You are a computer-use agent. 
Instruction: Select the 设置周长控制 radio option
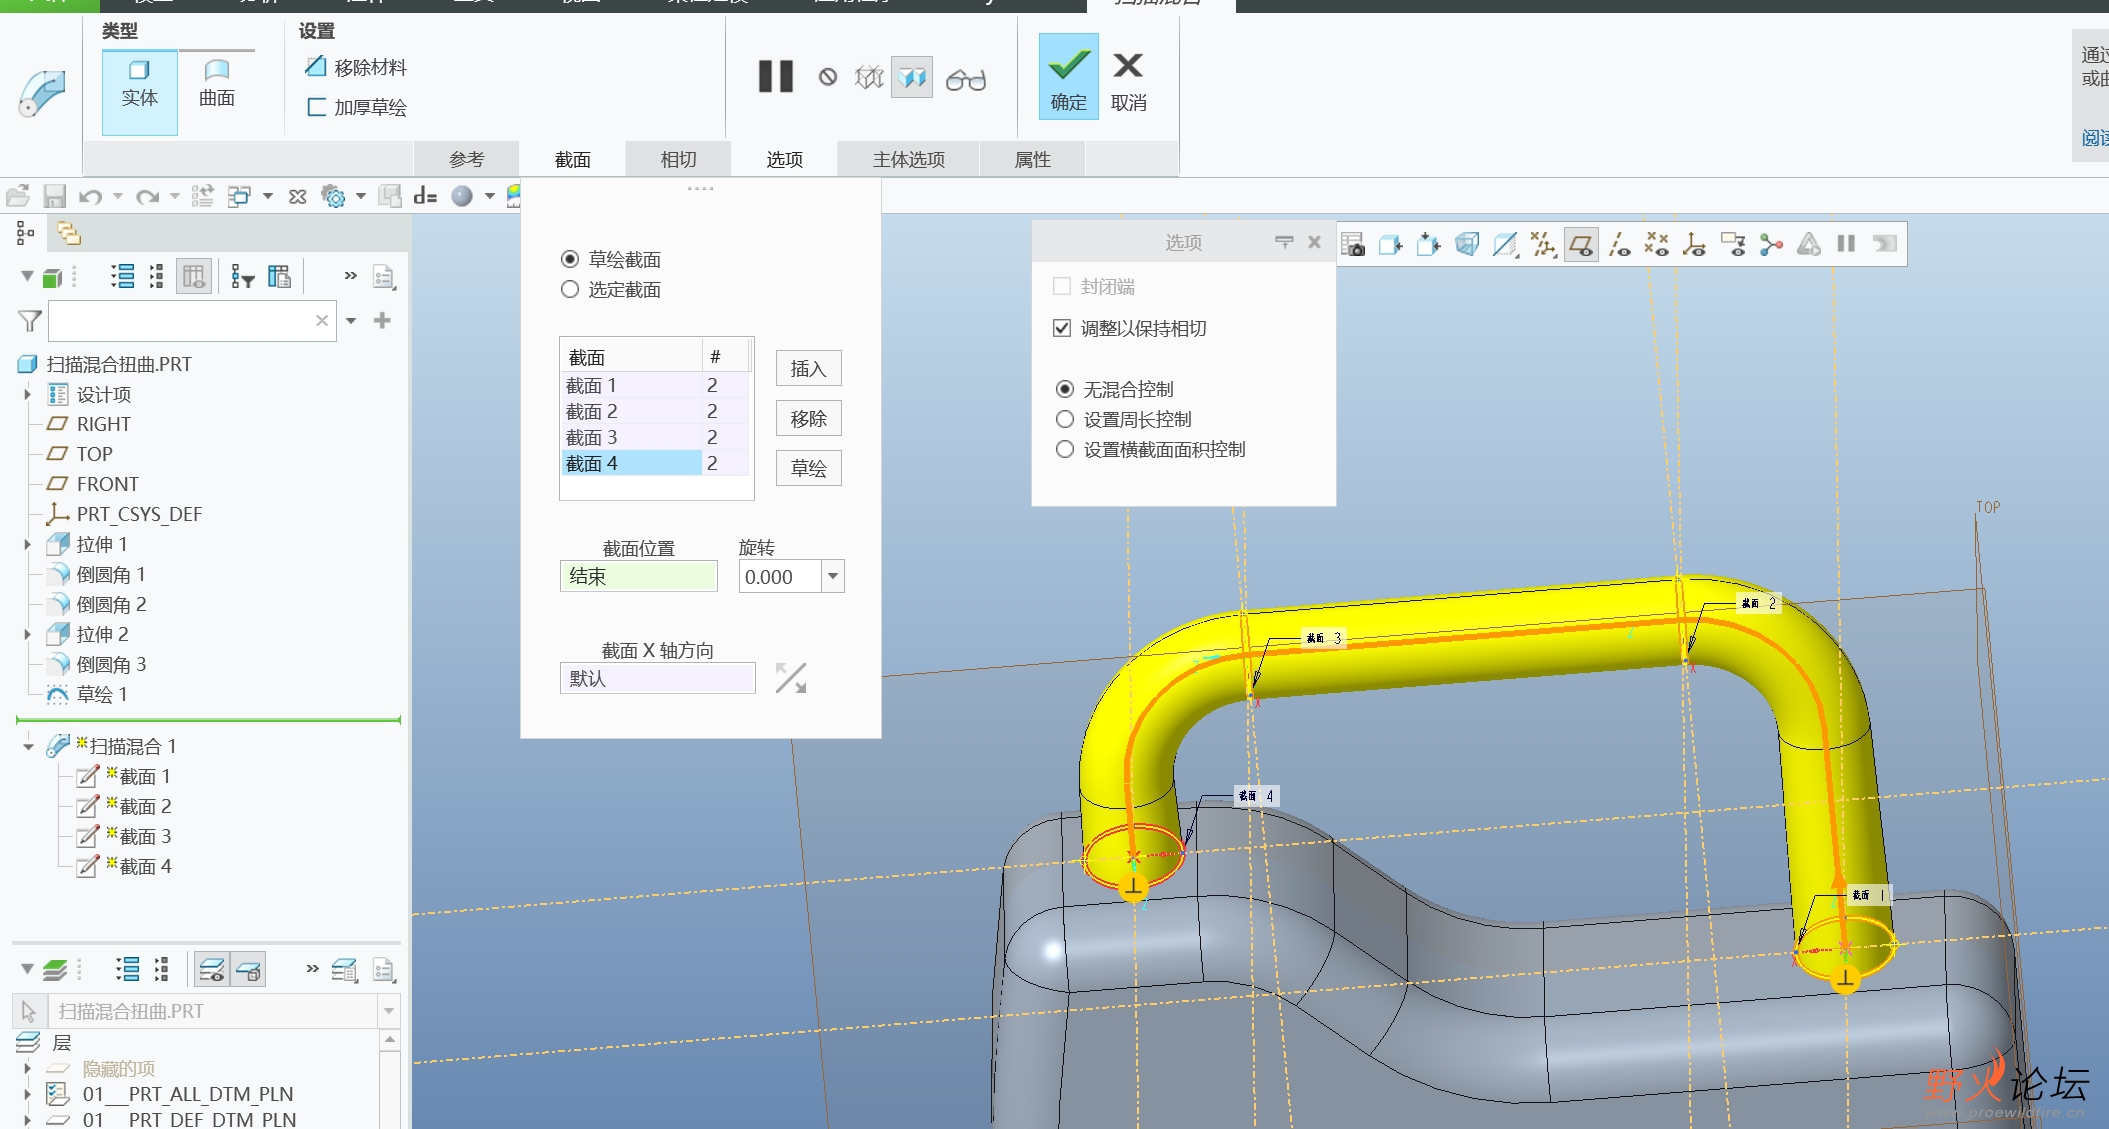(1065, 419)
